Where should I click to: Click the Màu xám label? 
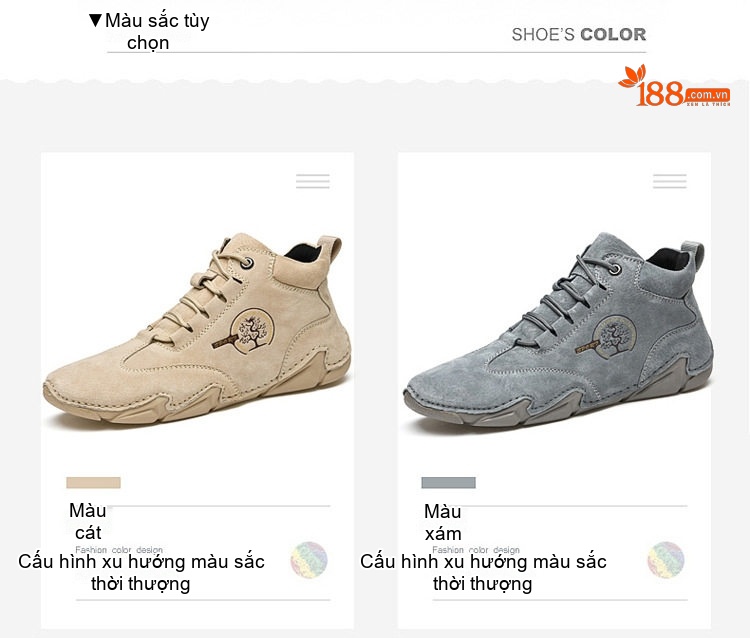coord(443,522)
